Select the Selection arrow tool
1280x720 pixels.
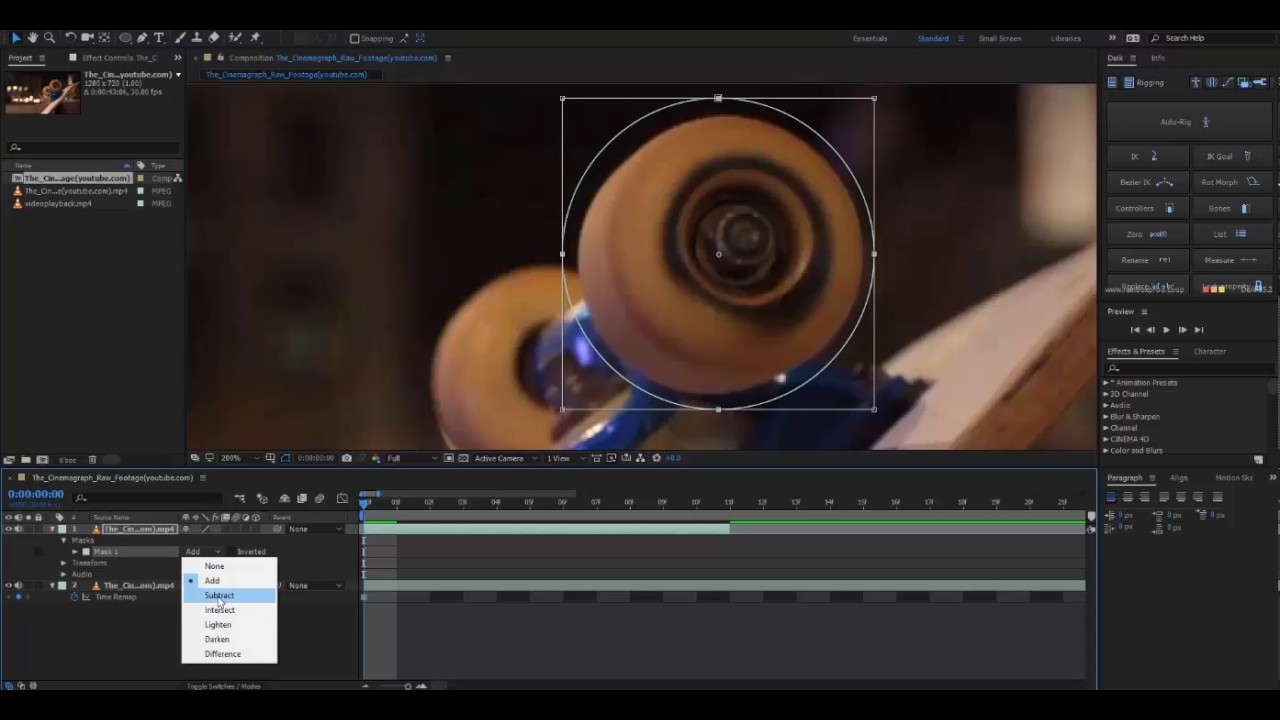(x=16, y=38)
